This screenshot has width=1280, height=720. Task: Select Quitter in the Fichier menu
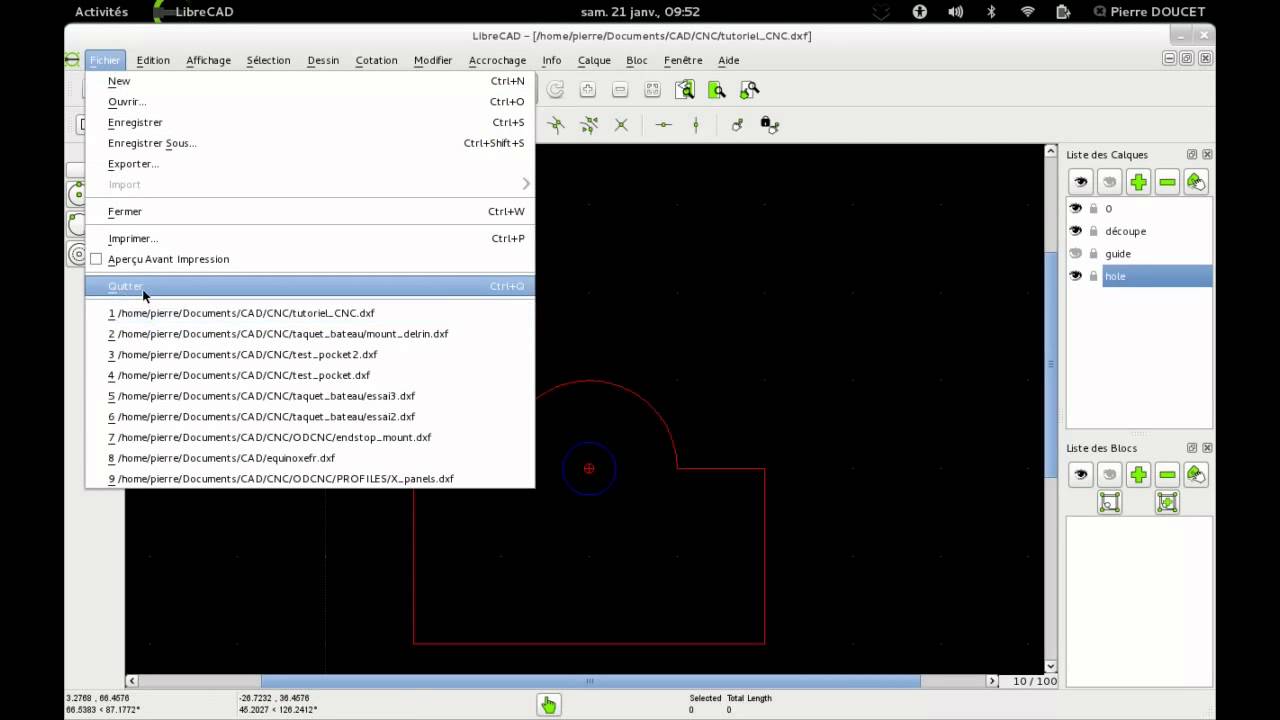tap(310, 286)
